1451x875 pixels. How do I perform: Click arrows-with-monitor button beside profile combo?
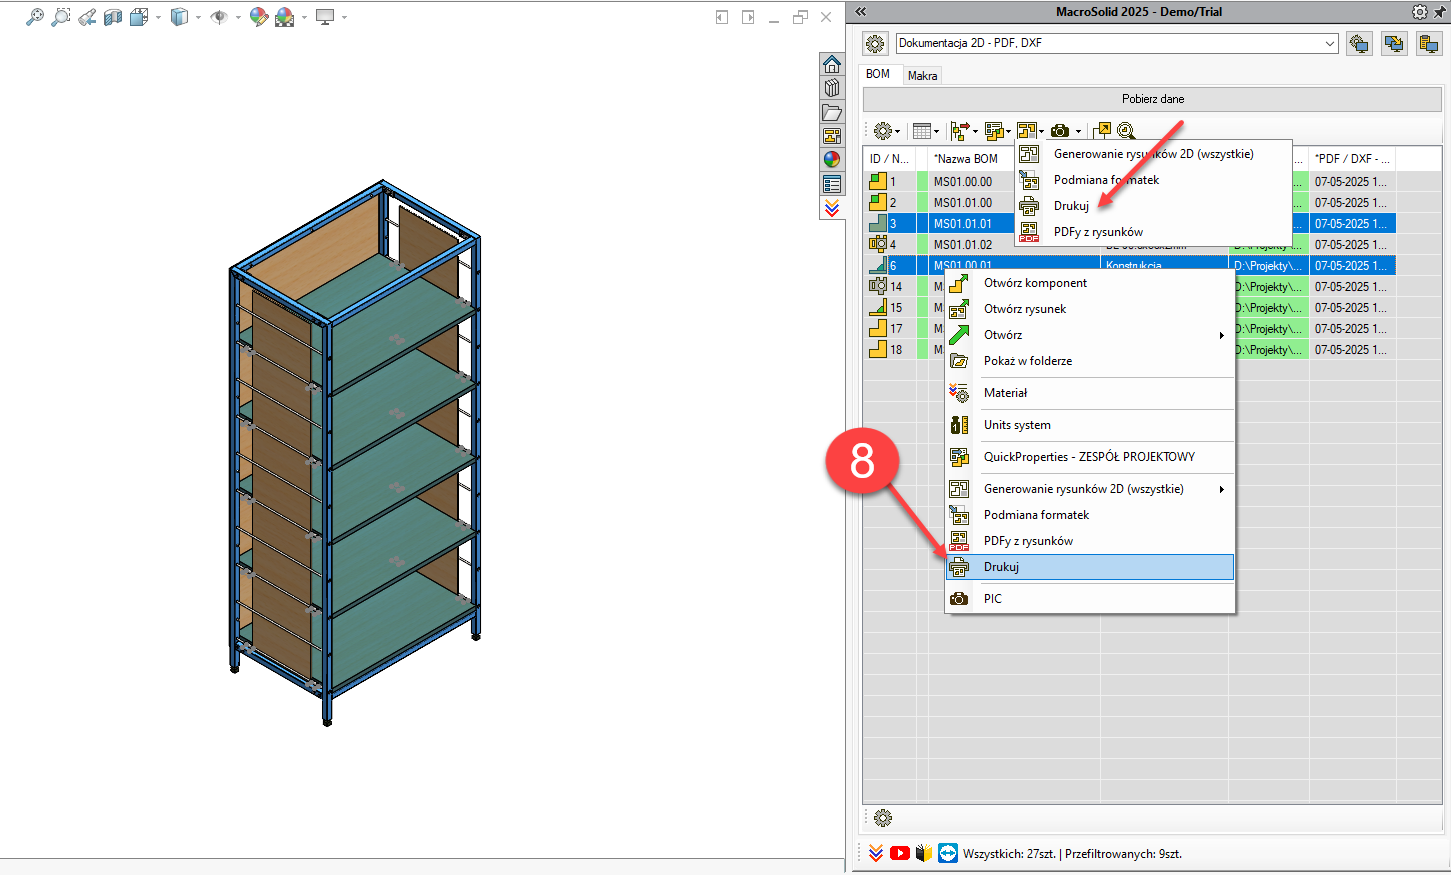coord(1393,44)
